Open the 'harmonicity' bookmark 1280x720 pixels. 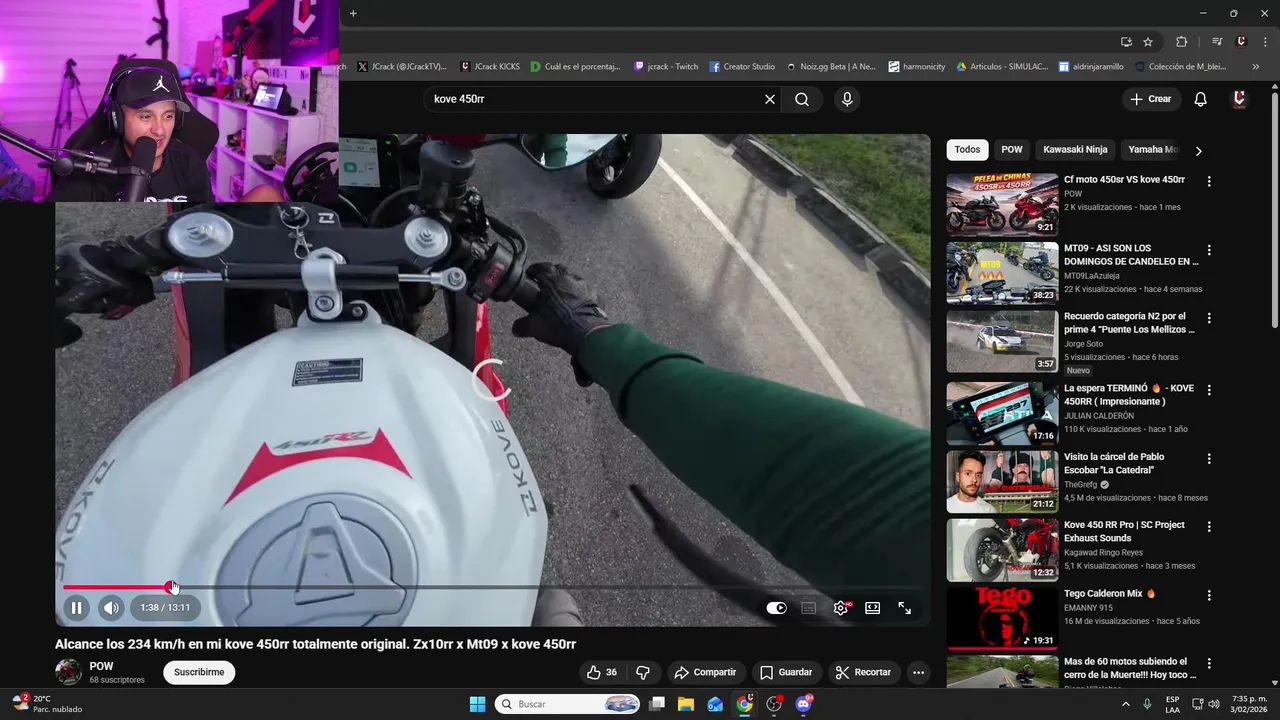pos(917,67)
